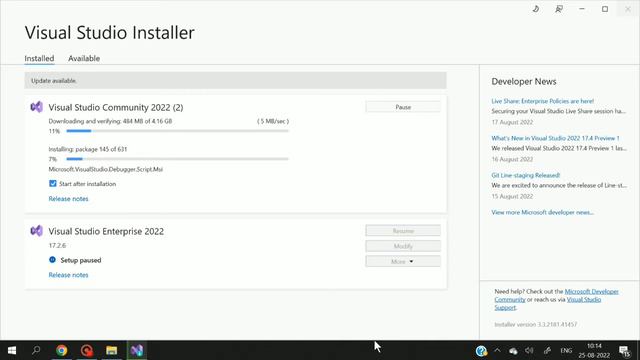This screenshot has width=640, height=360.
Task: Open the volume speaker tray icon
Action: (529, 351)
